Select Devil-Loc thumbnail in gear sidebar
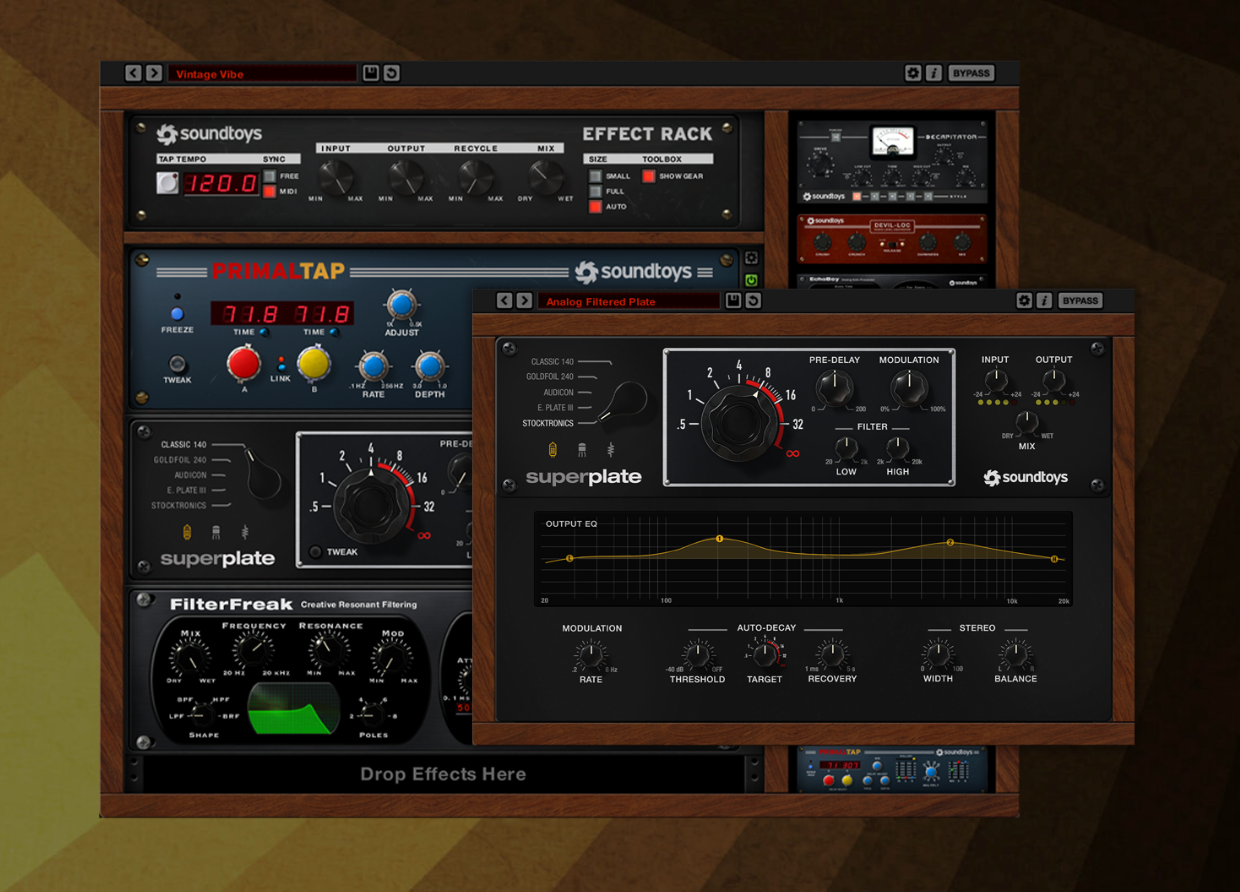Viewport: 1240px width, 892px height. [x=893, y=238]
